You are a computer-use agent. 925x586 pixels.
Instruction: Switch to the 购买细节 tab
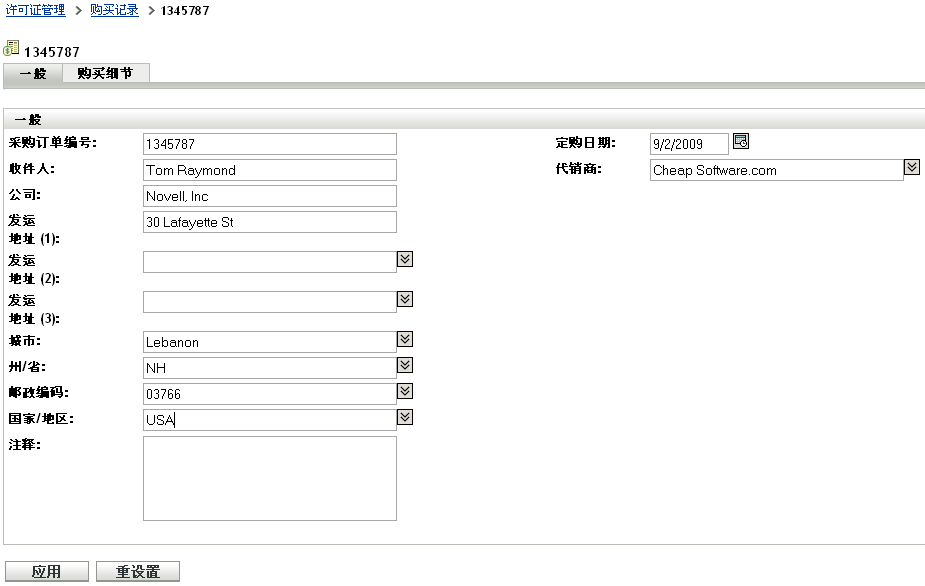(x=105, y=73)
